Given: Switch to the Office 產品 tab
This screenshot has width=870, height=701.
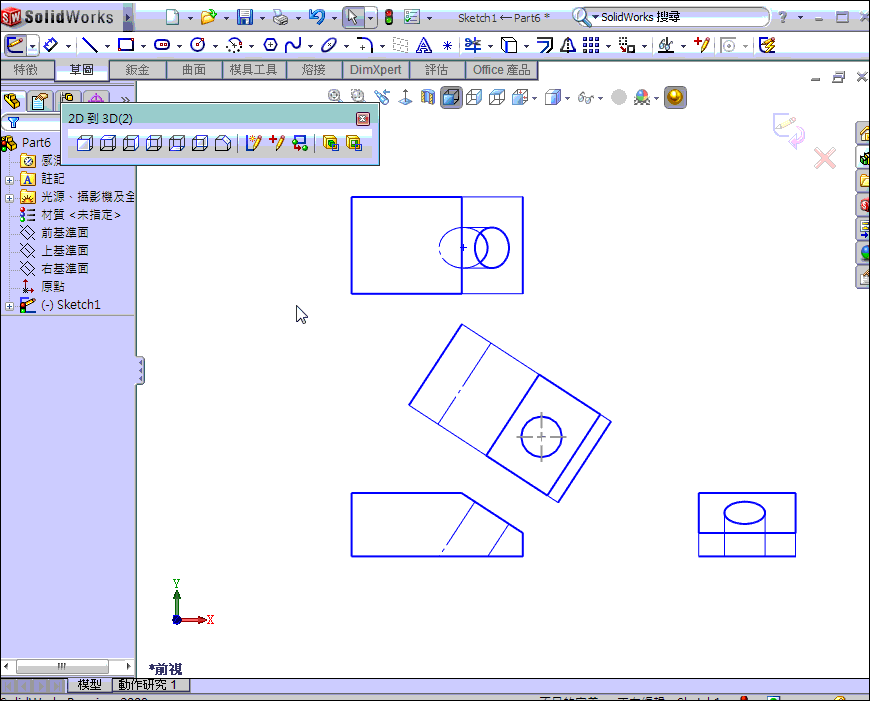Looking at the screenshot, I should coord(502,70).
